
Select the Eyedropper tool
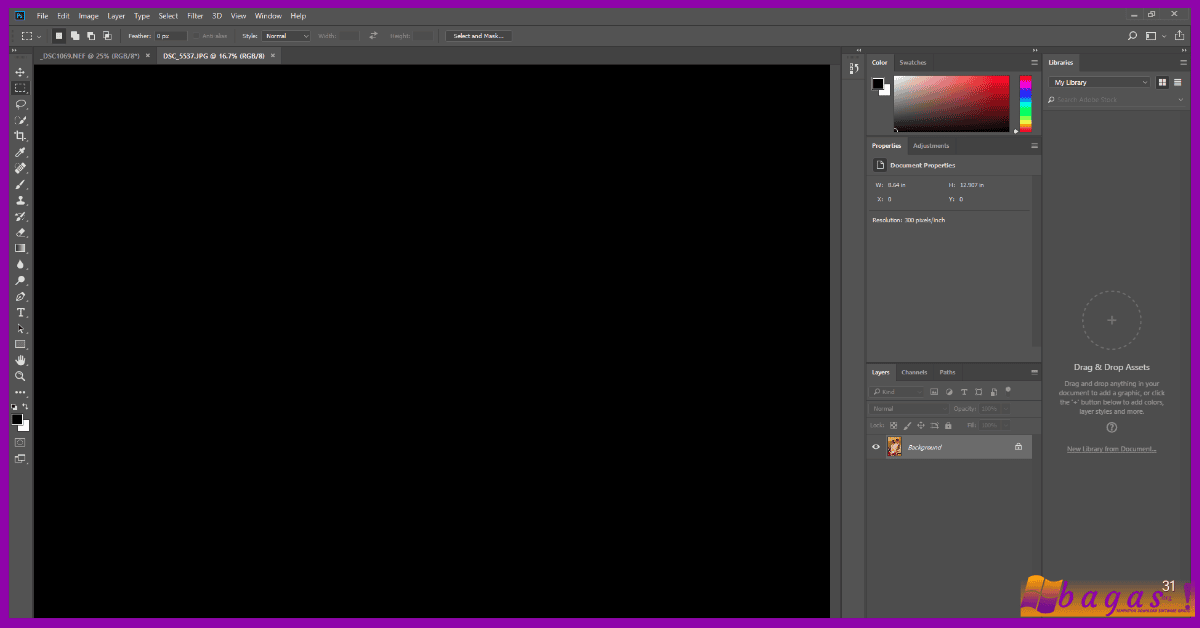click(20, 152)
